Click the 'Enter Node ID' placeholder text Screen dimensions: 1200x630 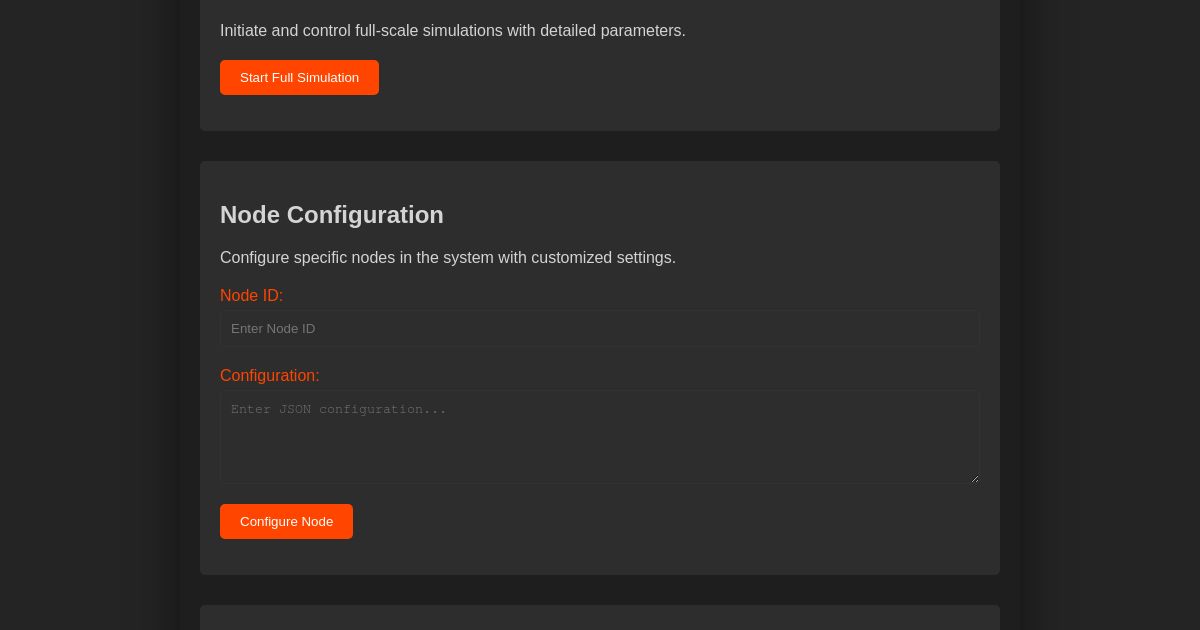(273, 329)
